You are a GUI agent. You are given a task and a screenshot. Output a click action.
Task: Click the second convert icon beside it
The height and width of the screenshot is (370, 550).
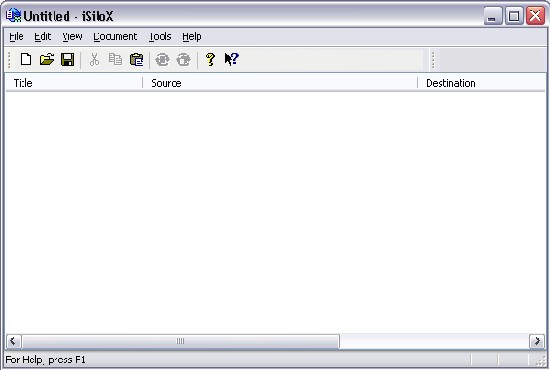(x=183, y=59)
